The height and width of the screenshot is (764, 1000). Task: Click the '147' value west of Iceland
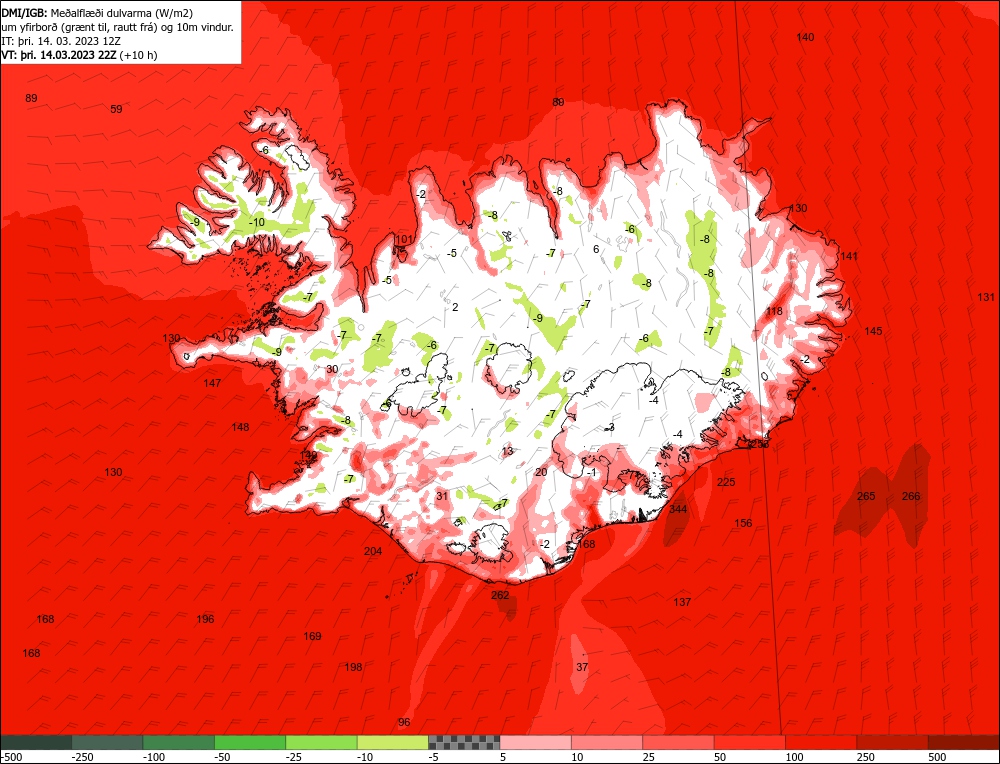(x=212, y=383)
